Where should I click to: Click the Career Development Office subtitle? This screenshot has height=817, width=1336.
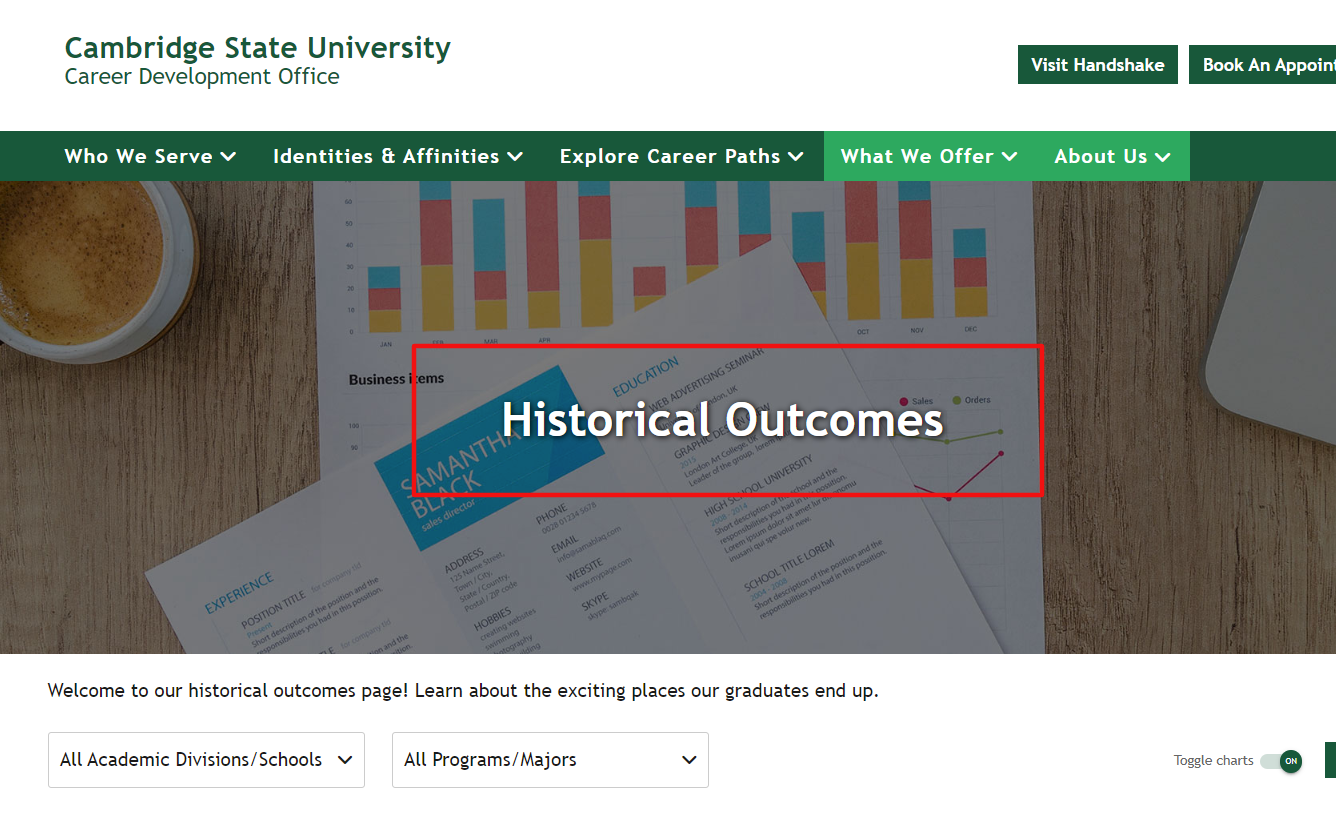pos(202,77)
